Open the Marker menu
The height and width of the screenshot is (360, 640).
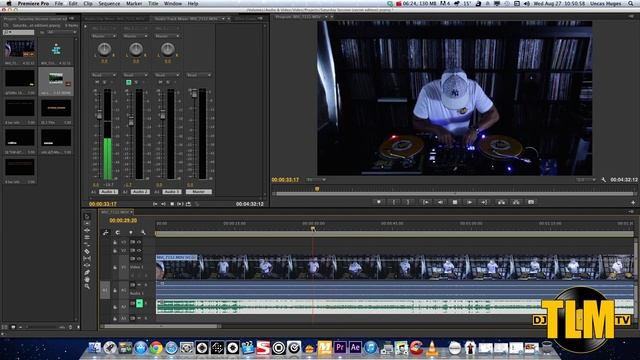134,3
